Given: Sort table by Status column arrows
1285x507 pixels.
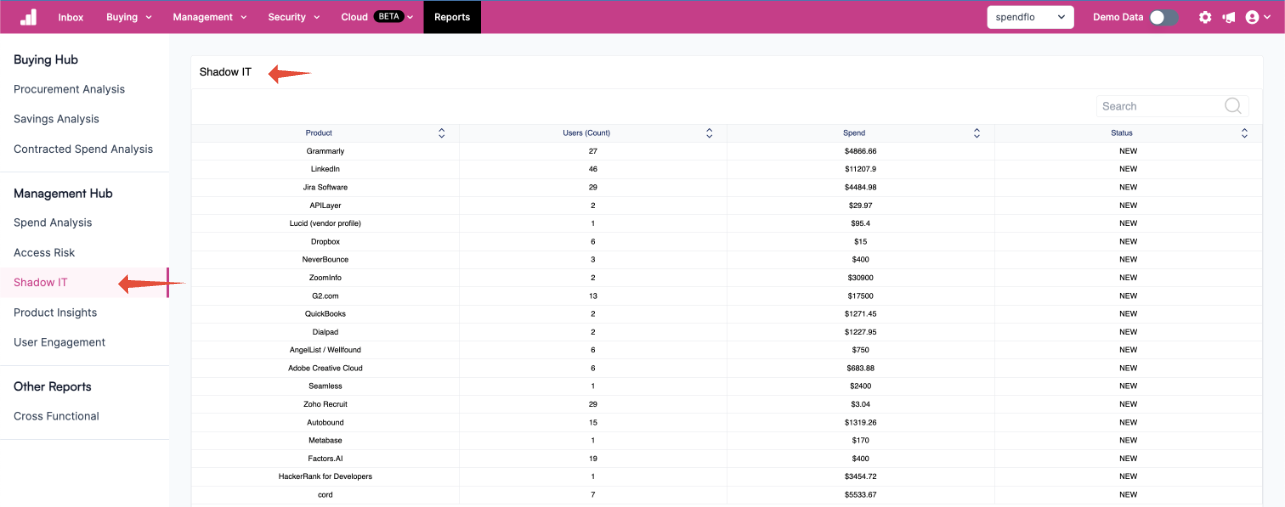Looking at the screenshot, I should (x=1245, y=133).
